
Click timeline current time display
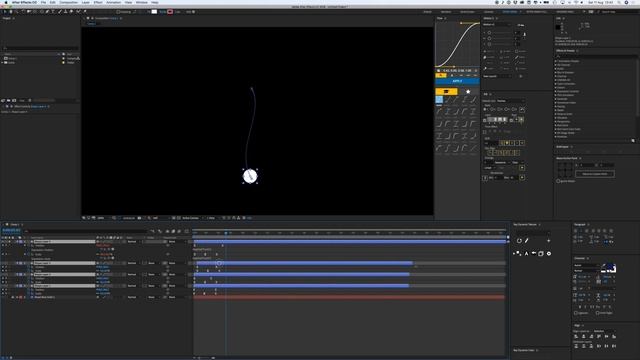11,231
